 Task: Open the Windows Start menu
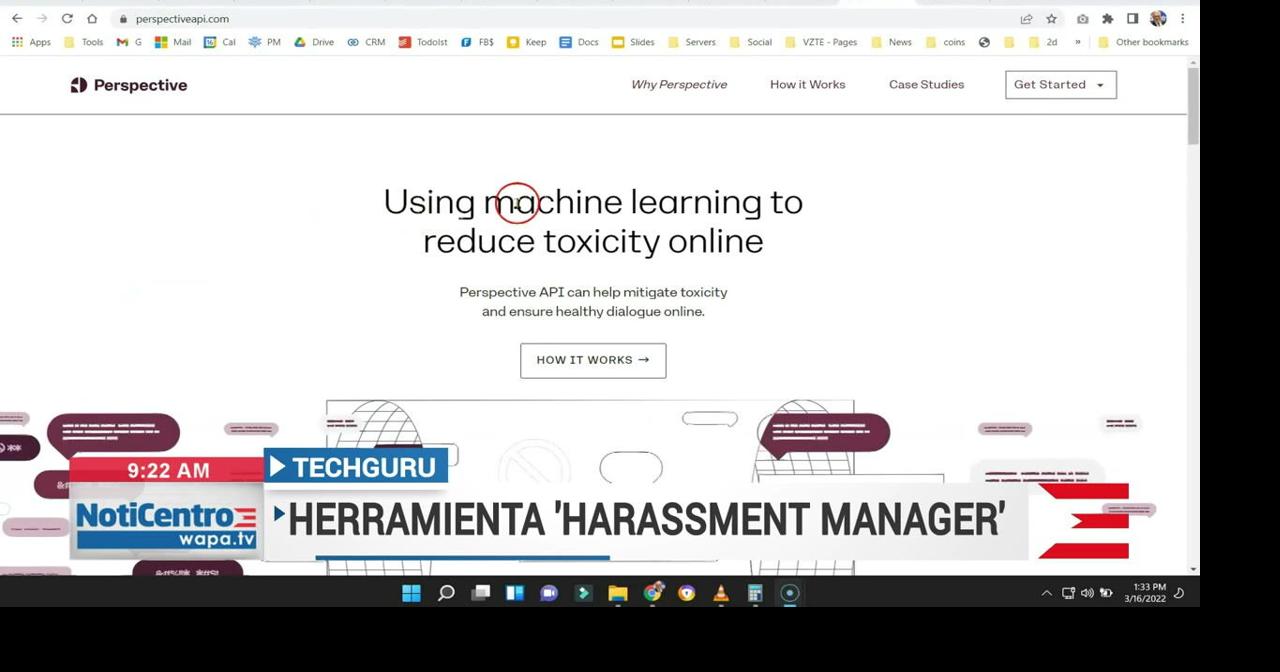[411, 593]
